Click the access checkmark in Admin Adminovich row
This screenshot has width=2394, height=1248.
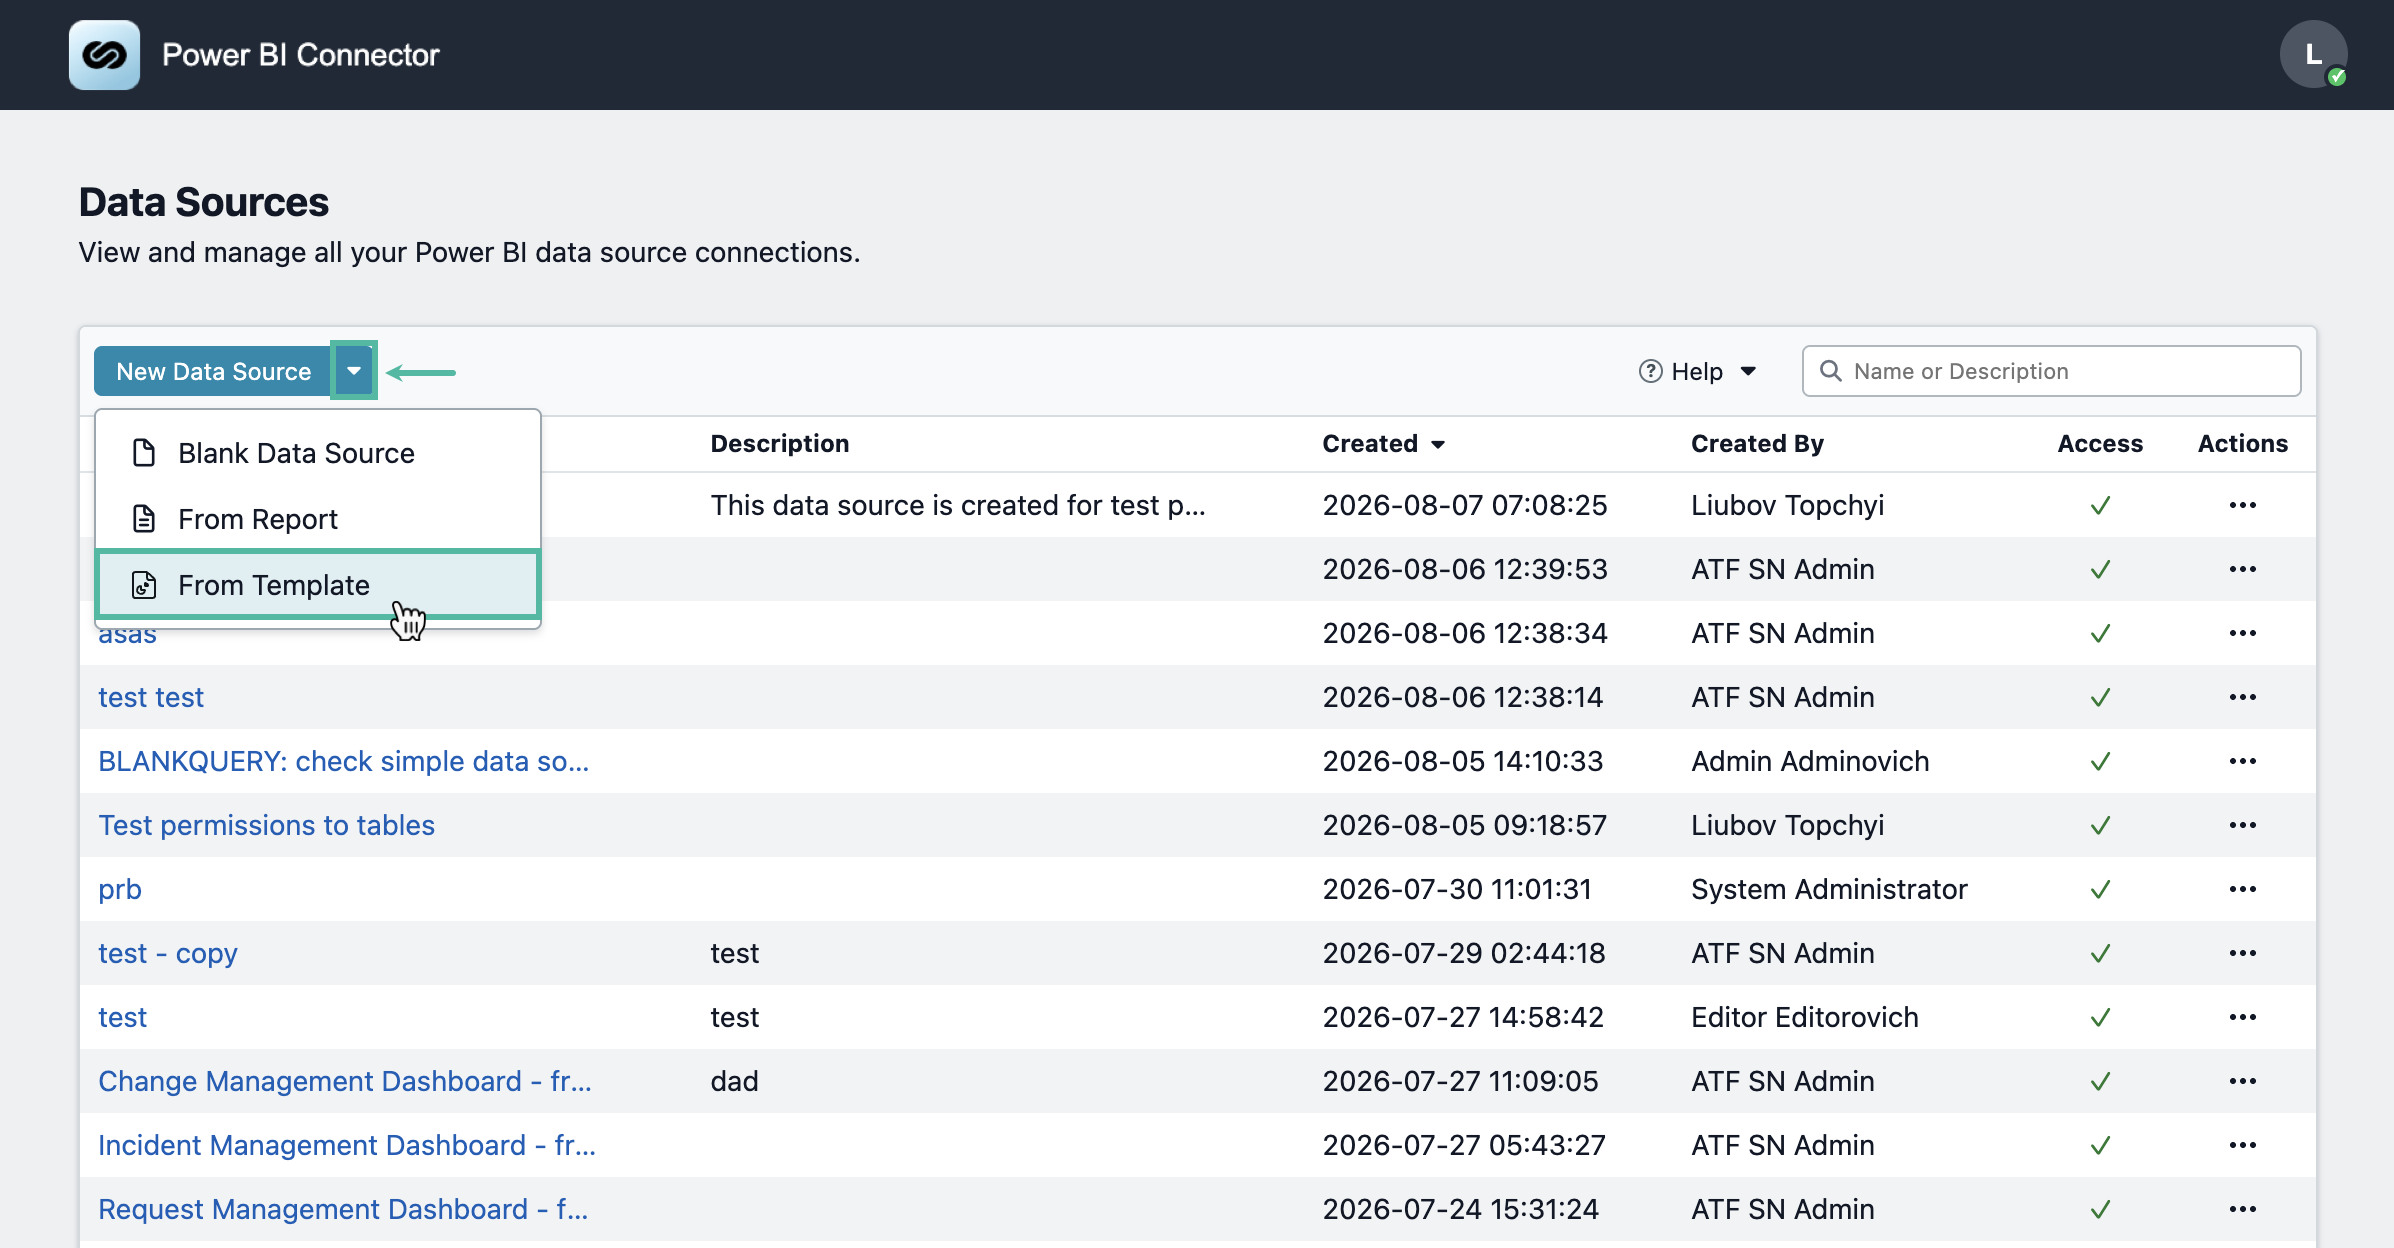pos(2100,761)
